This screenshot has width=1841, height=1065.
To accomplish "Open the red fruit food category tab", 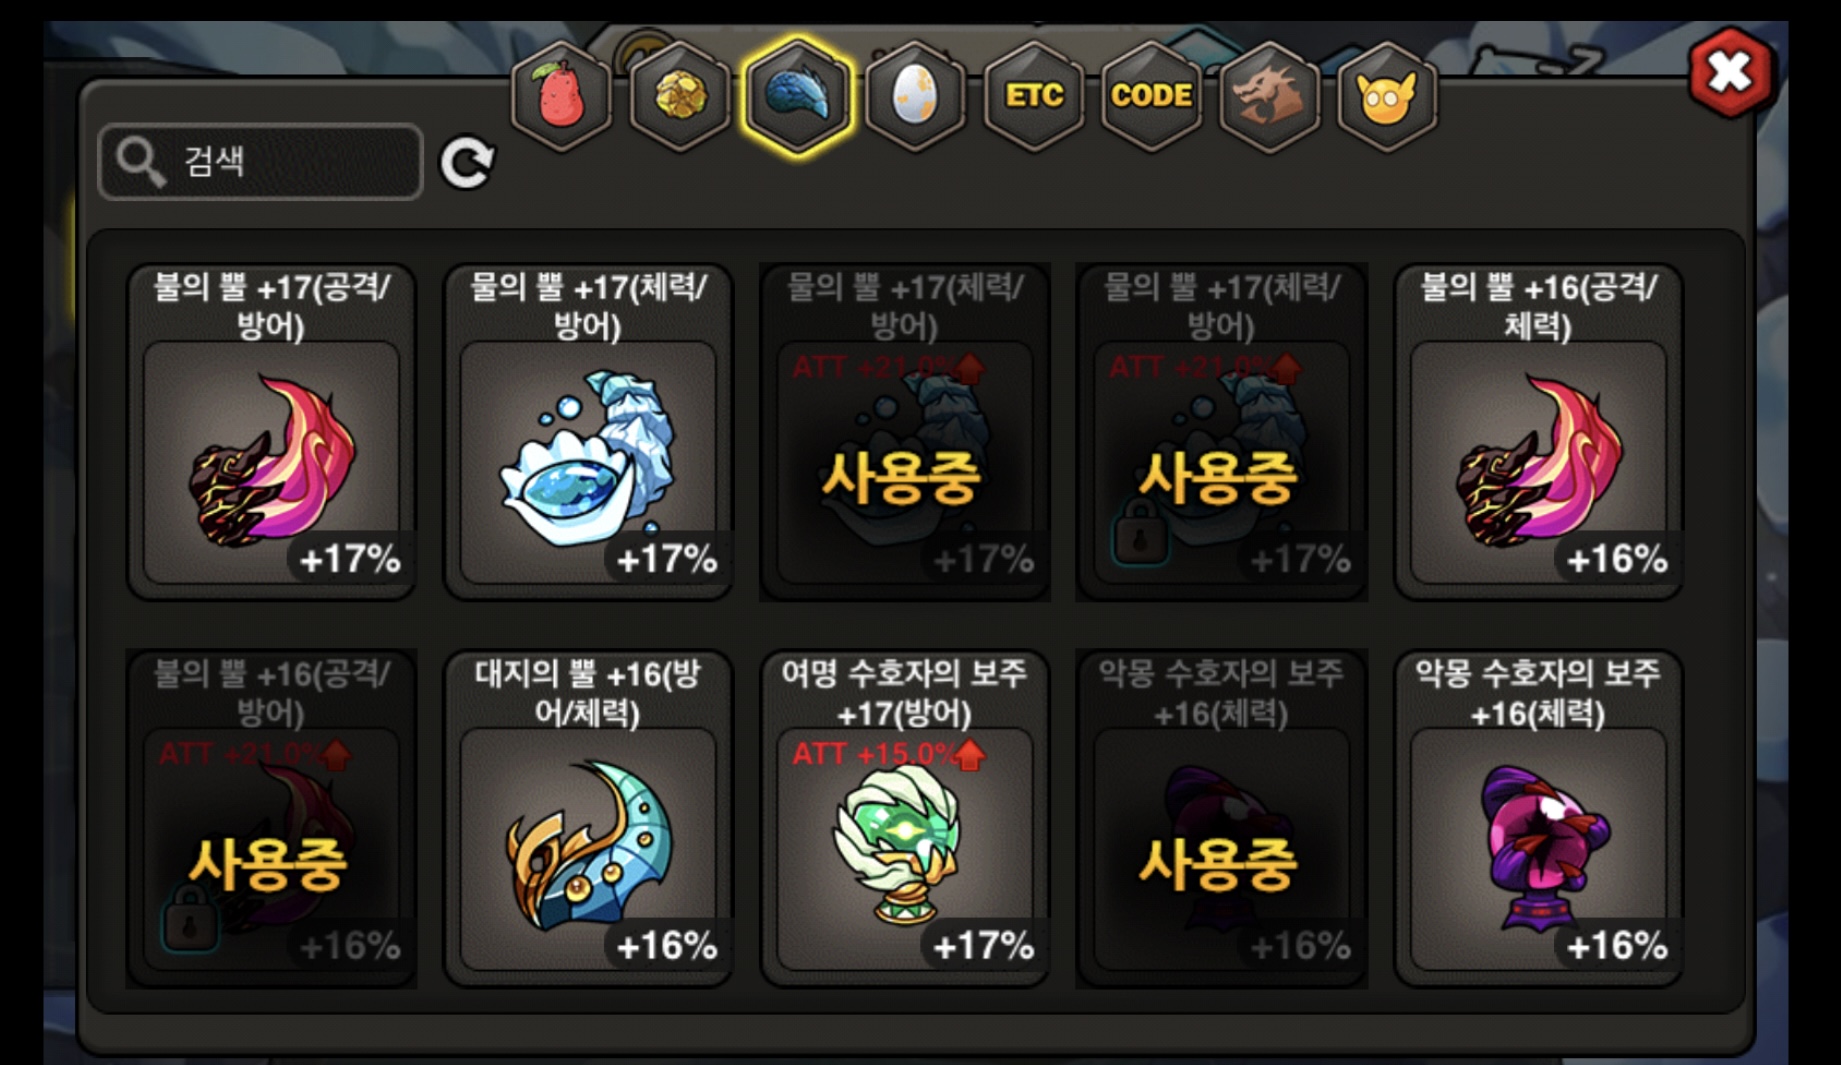I will pos(561,96).
